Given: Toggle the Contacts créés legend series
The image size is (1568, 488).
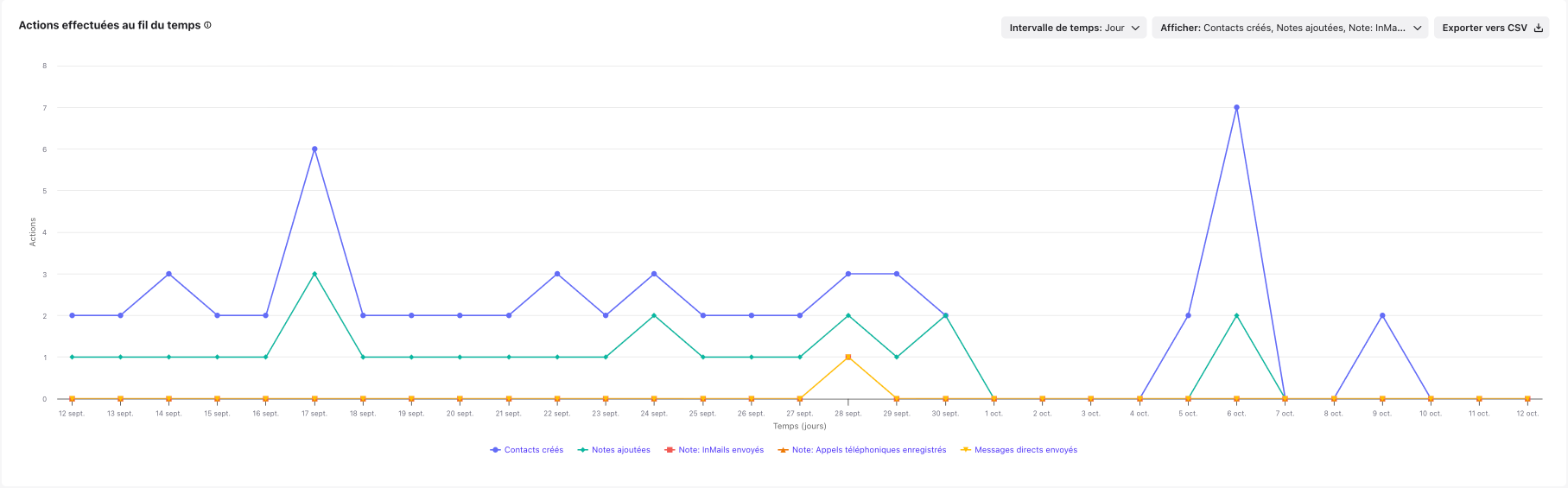Looking at the screenshot, I should tap(526, 450).
